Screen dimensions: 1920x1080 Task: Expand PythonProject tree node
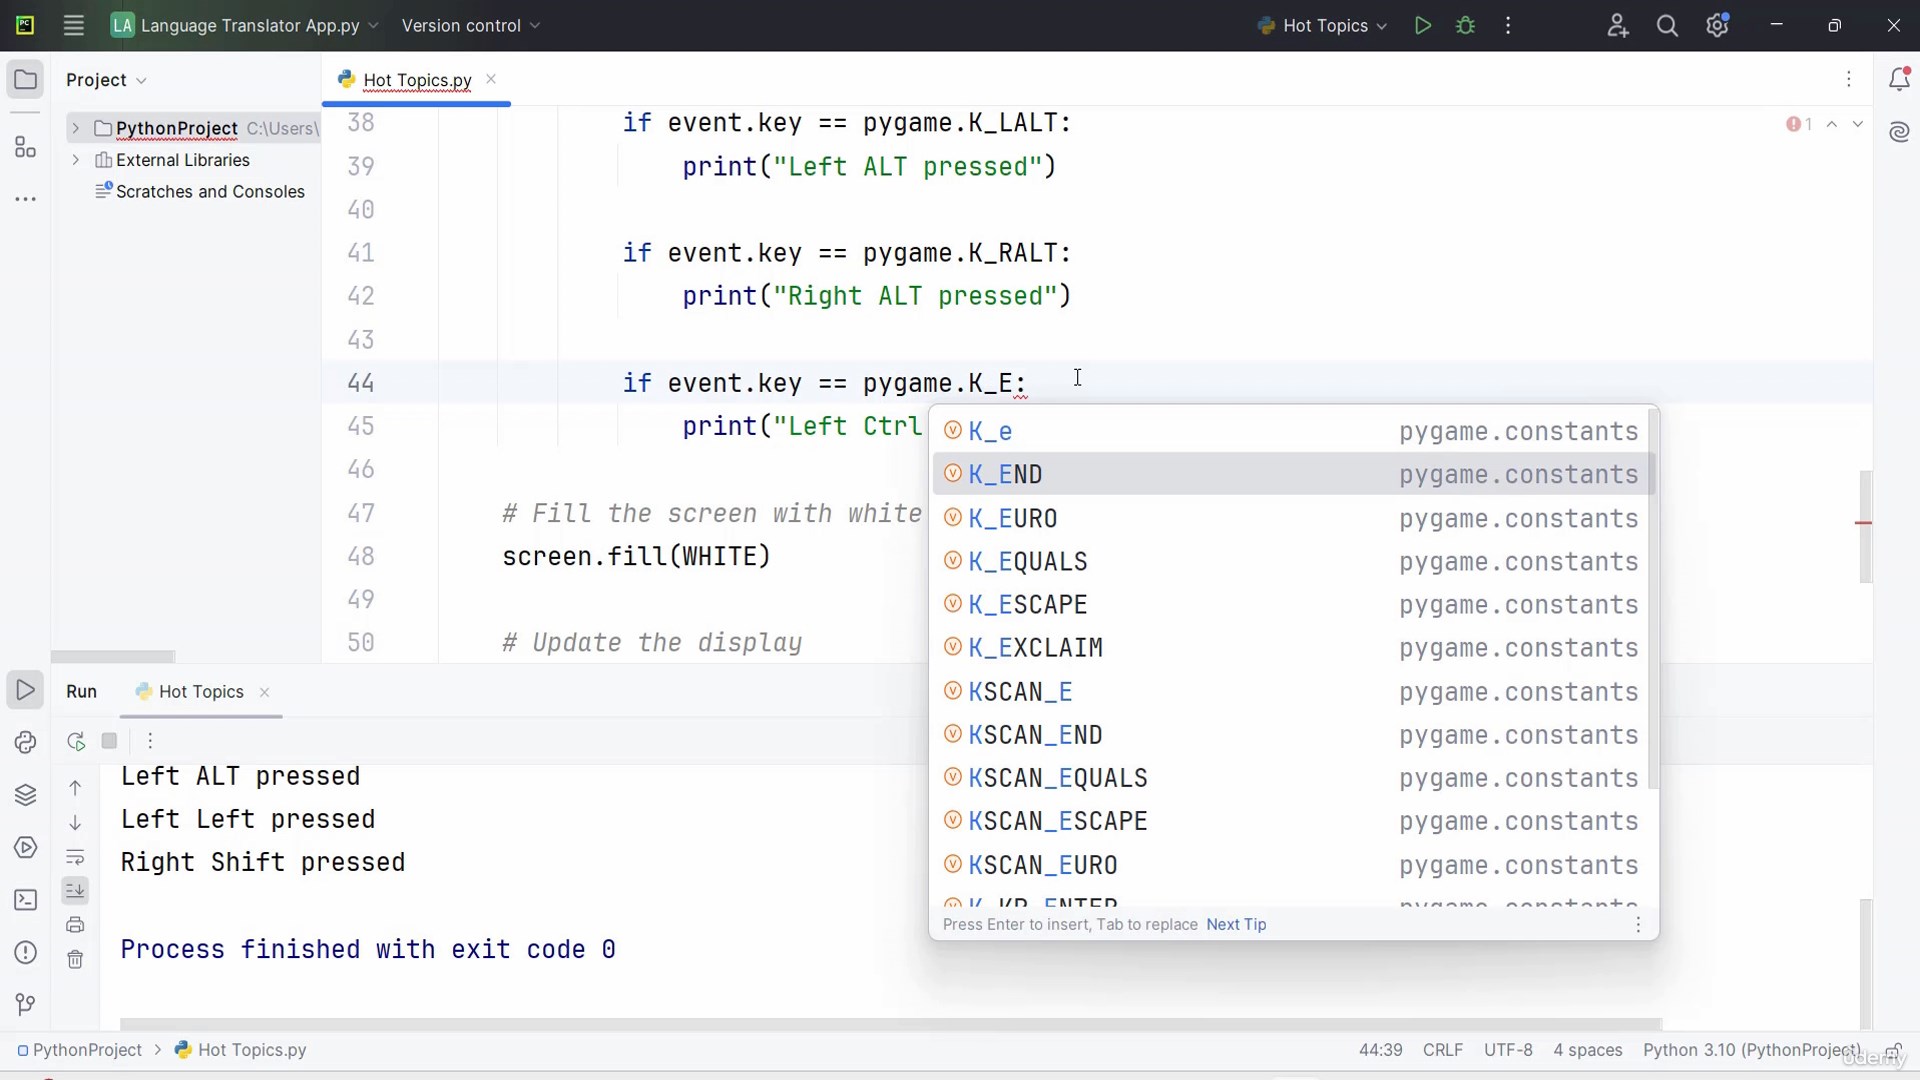pyautogui.click(x=75, y=128)
